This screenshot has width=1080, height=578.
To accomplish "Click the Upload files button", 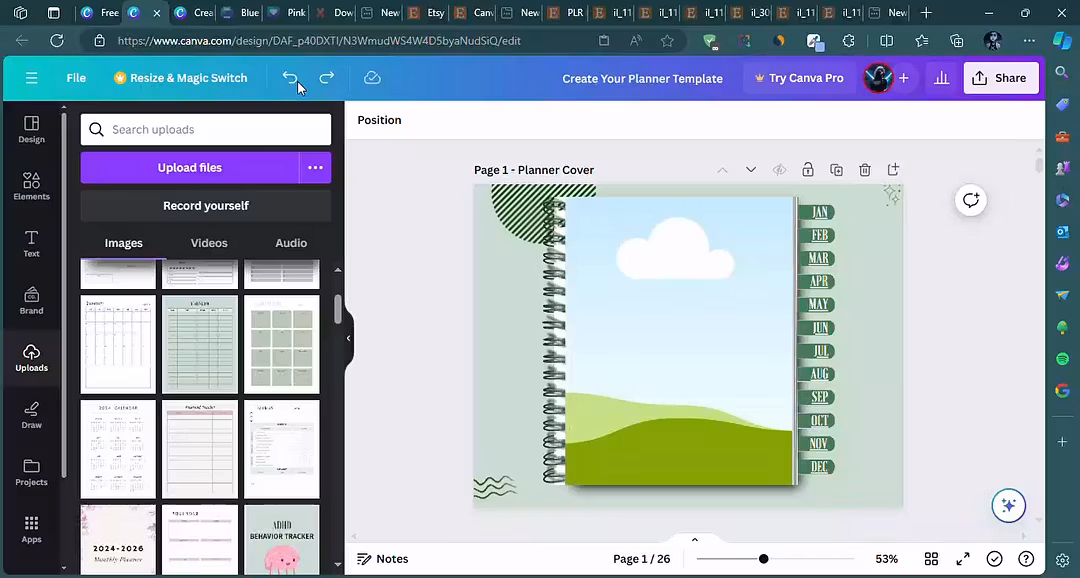I will tap(190, 168).
